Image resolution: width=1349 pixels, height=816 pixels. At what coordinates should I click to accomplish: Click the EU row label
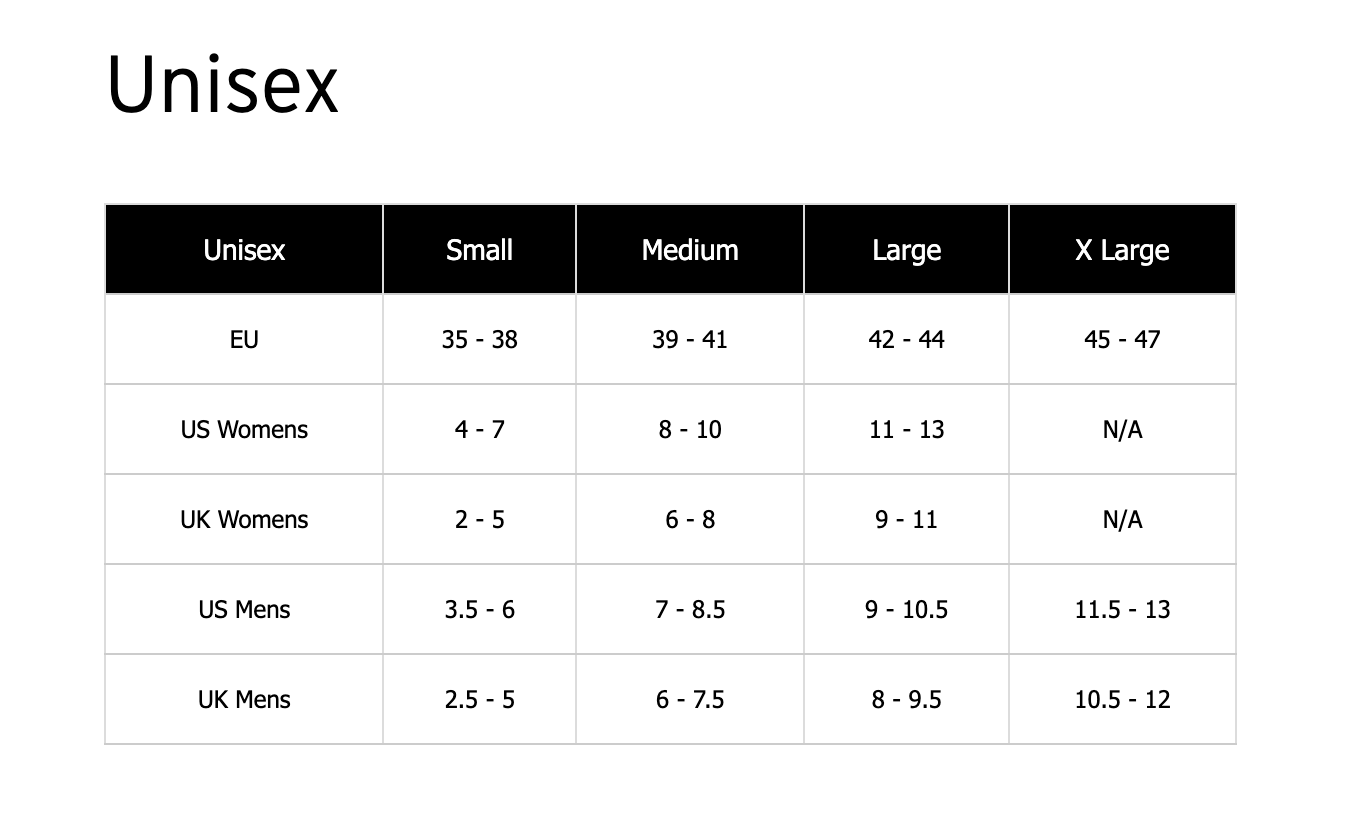244,339
